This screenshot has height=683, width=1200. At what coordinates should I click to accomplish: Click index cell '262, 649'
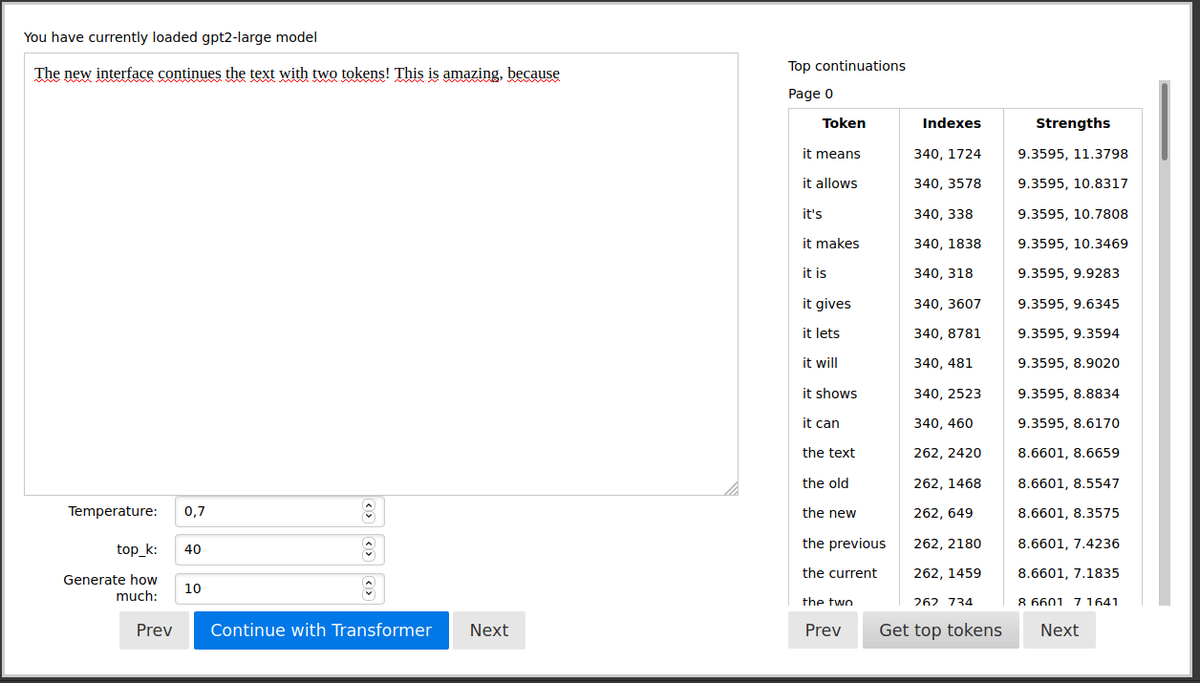951,513
